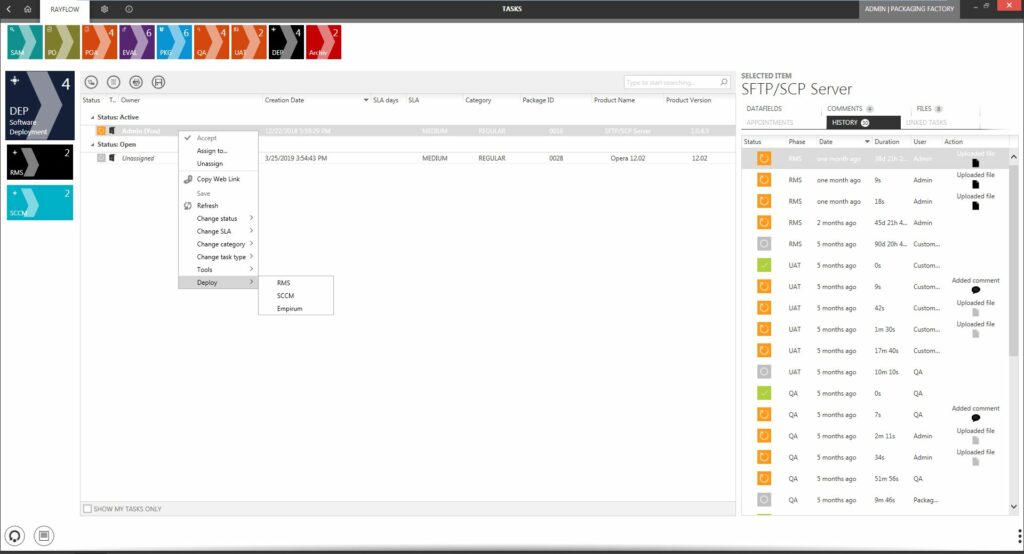Open the PO phase tile
The height and width of the screenshot is (554, 1024).
[62, 42]
